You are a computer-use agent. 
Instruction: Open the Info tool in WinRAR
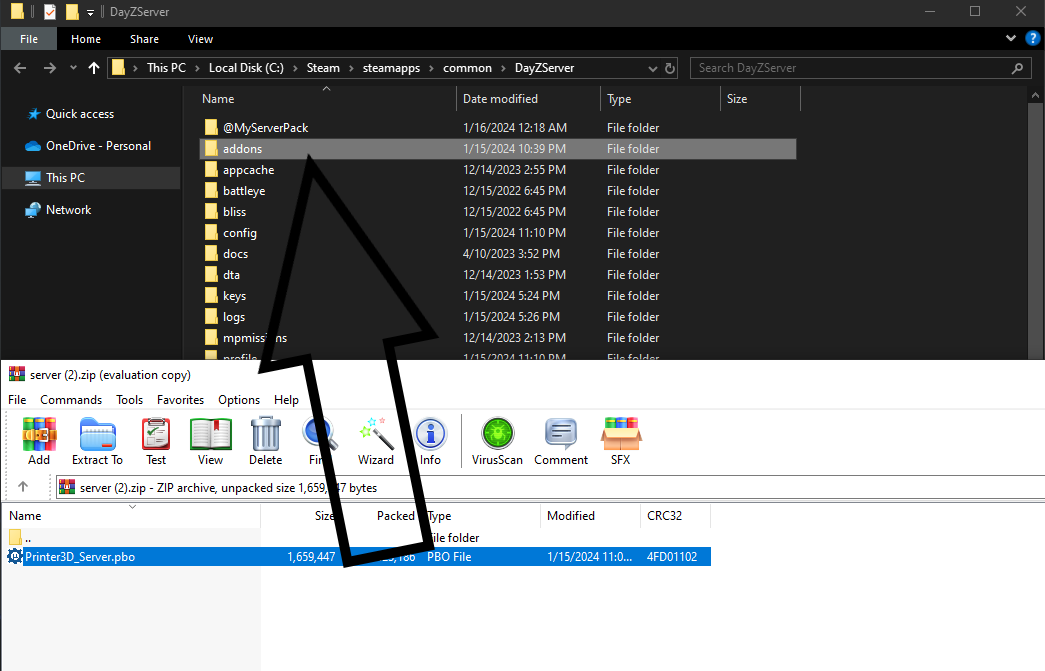click(x=430, y=441)
